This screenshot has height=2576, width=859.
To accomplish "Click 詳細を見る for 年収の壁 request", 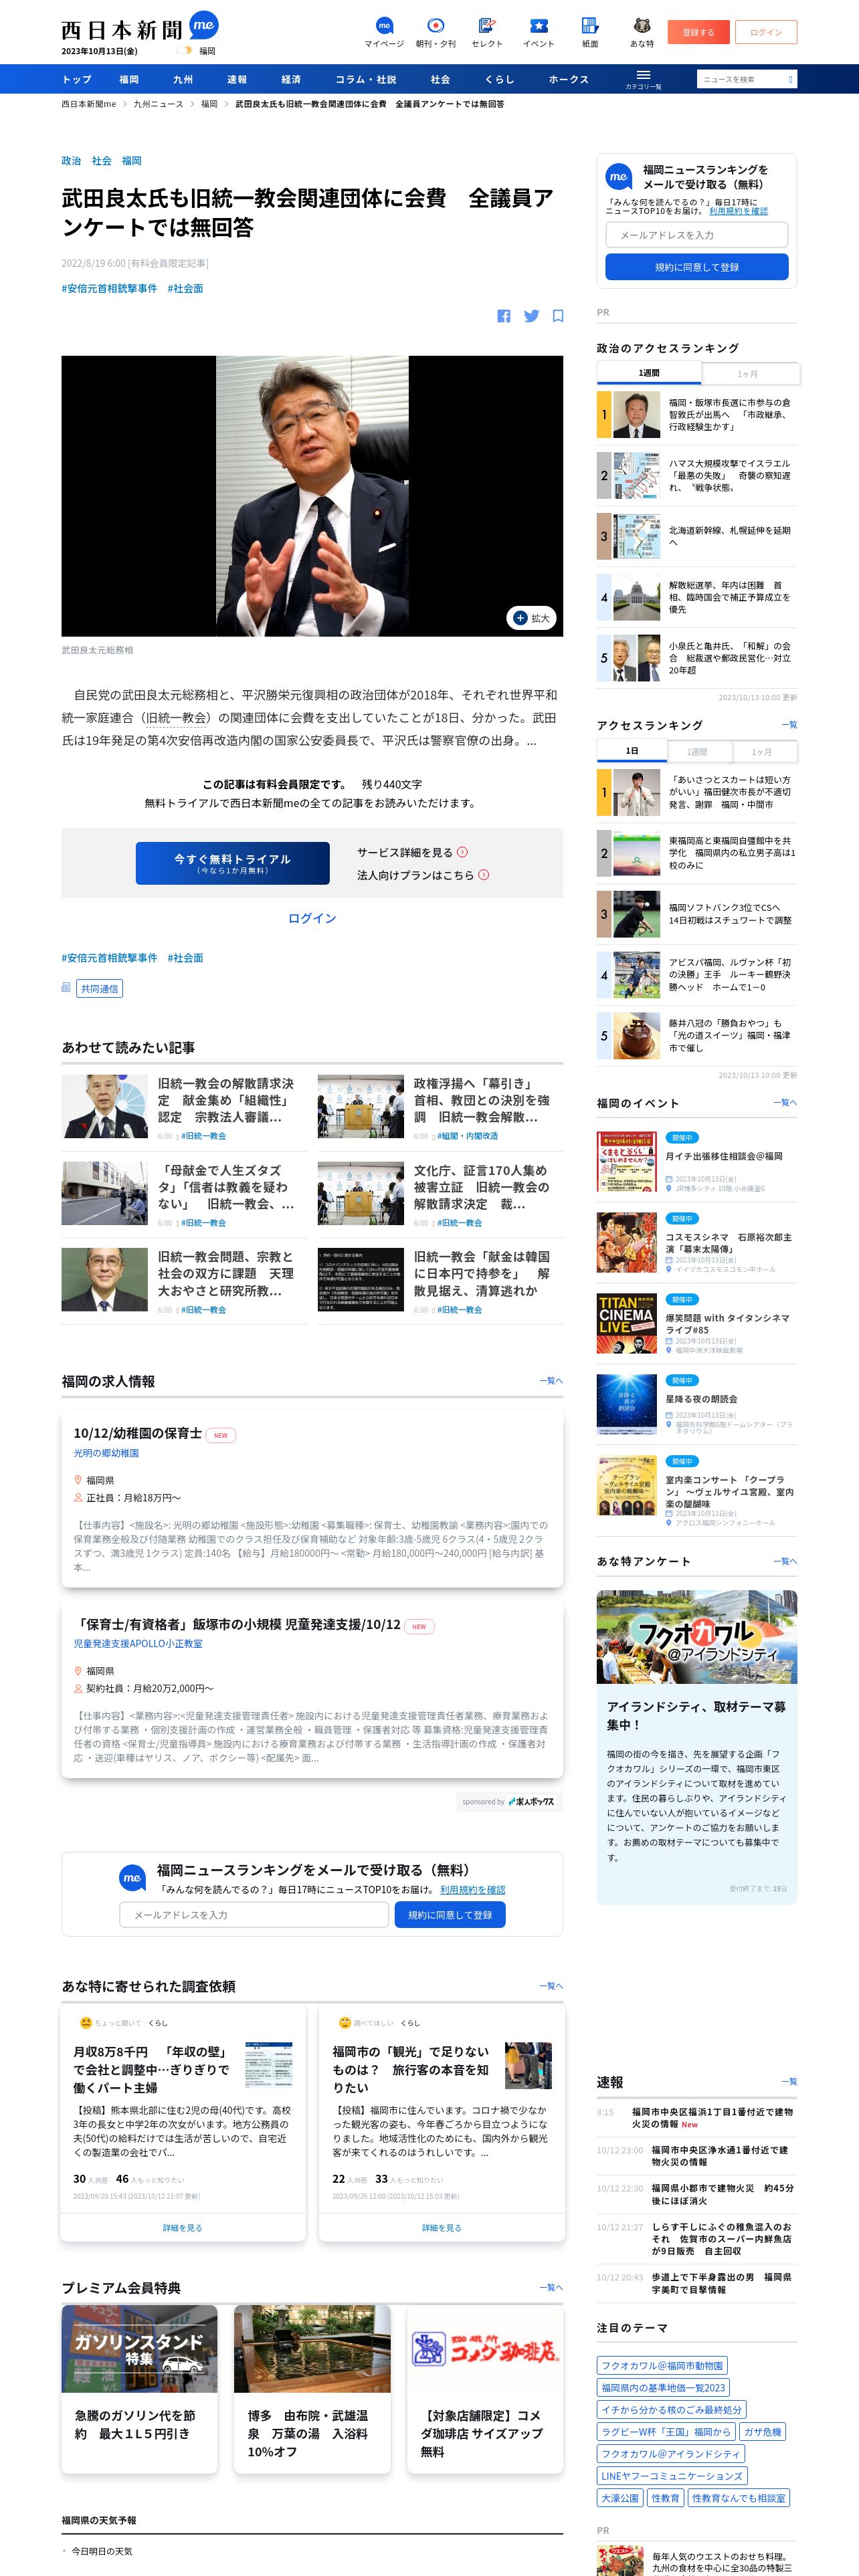I will 183,2228.
